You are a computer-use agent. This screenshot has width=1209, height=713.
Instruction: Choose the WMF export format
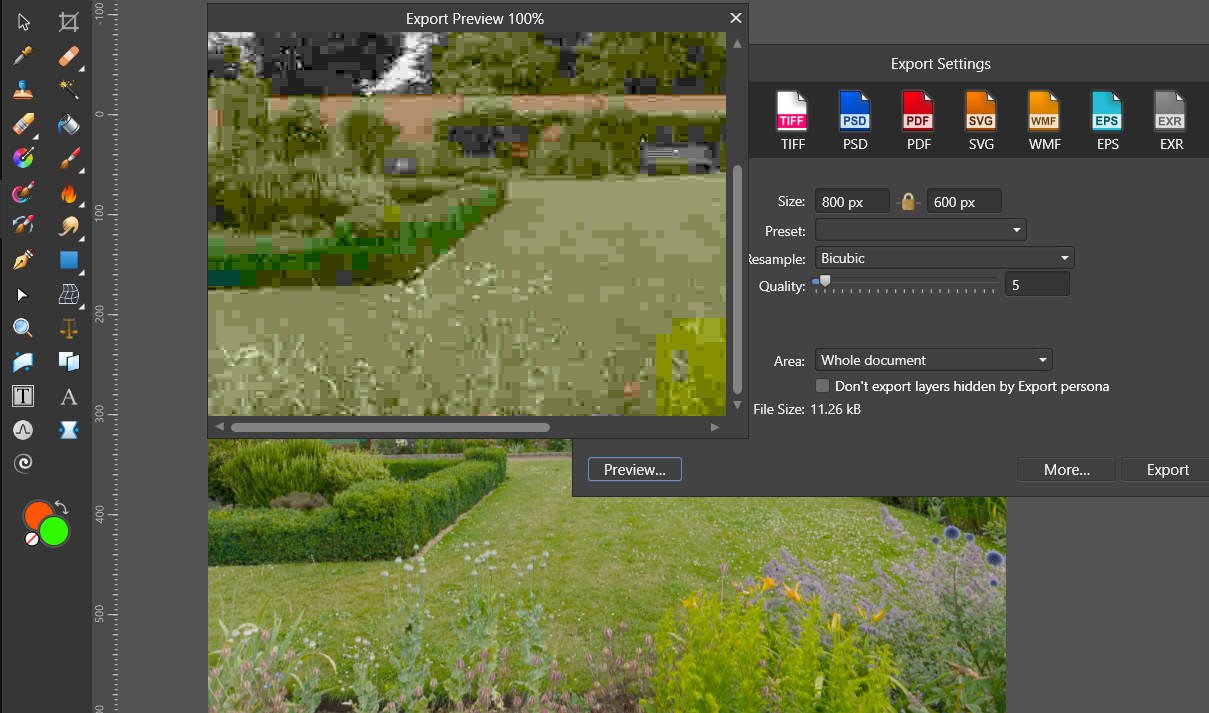coord(1044,120)
